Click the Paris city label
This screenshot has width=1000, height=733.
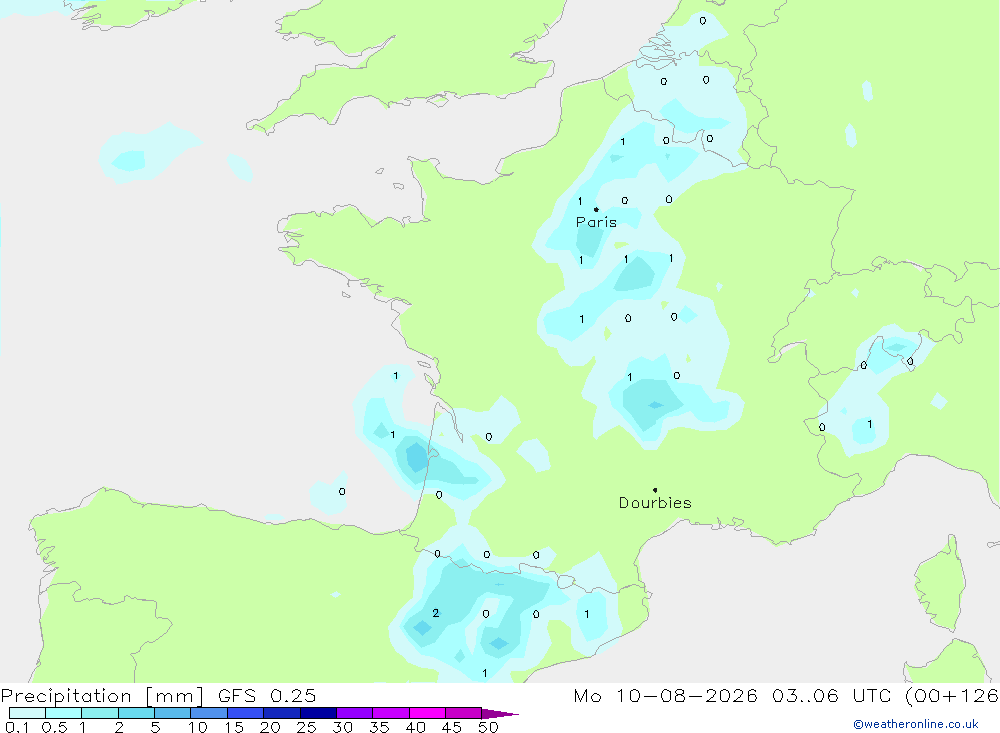pos(596,222)
